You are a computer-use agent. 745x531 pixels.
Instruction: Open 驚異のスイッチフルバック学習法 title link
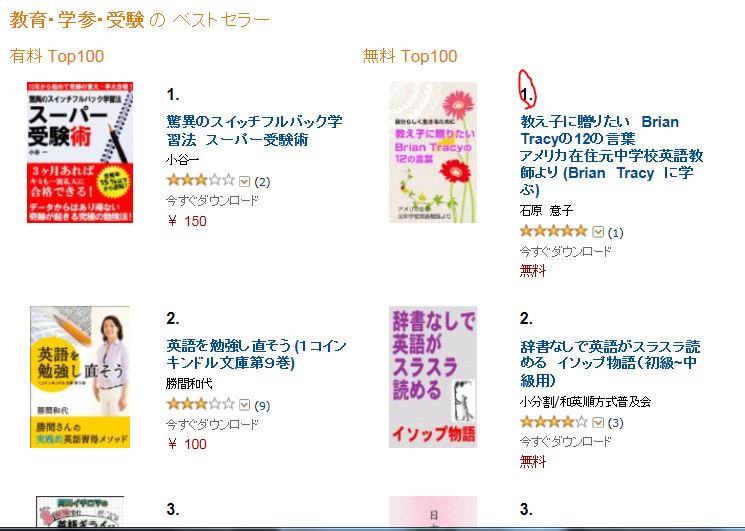point(254,131)
